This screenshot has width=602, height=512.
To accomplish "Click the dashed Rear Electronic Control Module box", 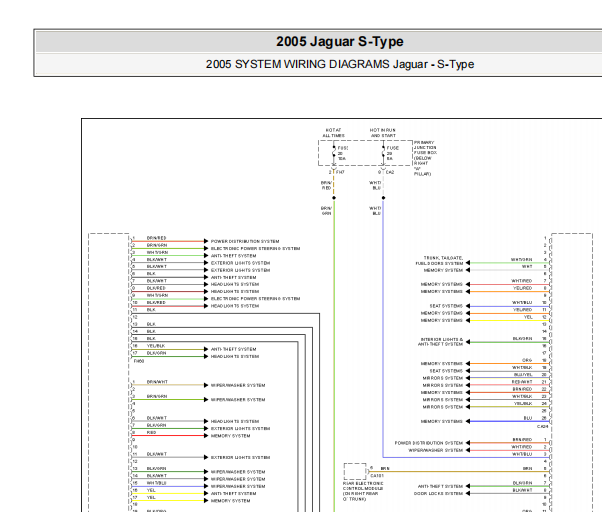I will (x=355, y=471).
